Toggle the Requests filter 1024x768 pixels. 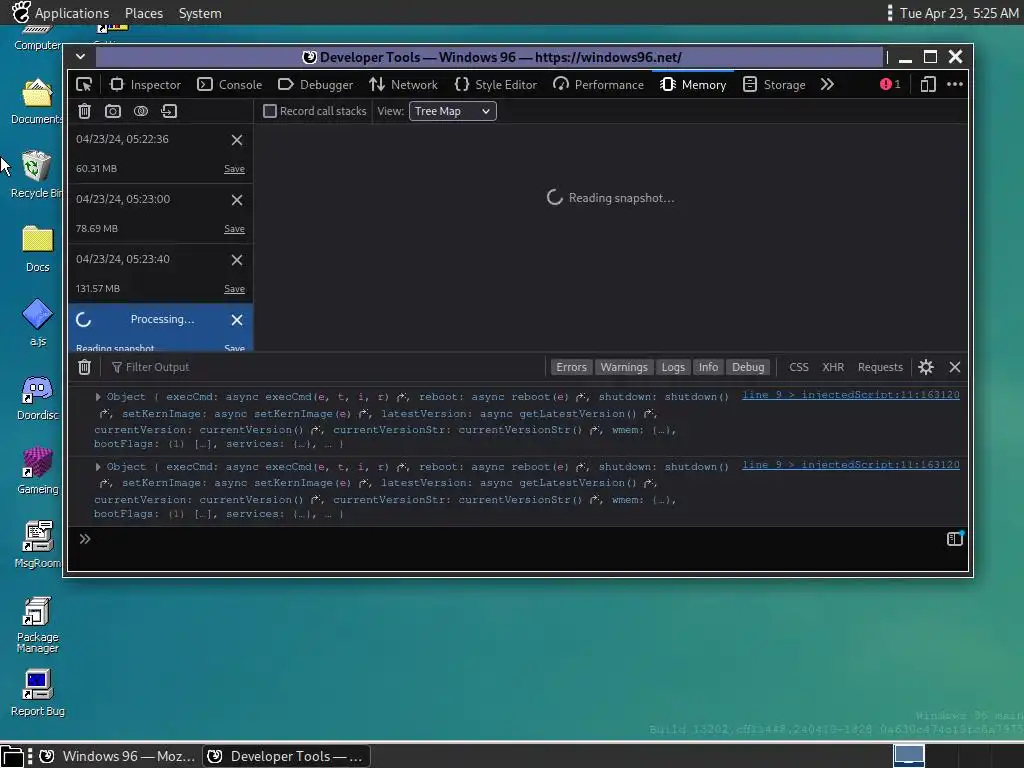880,367
